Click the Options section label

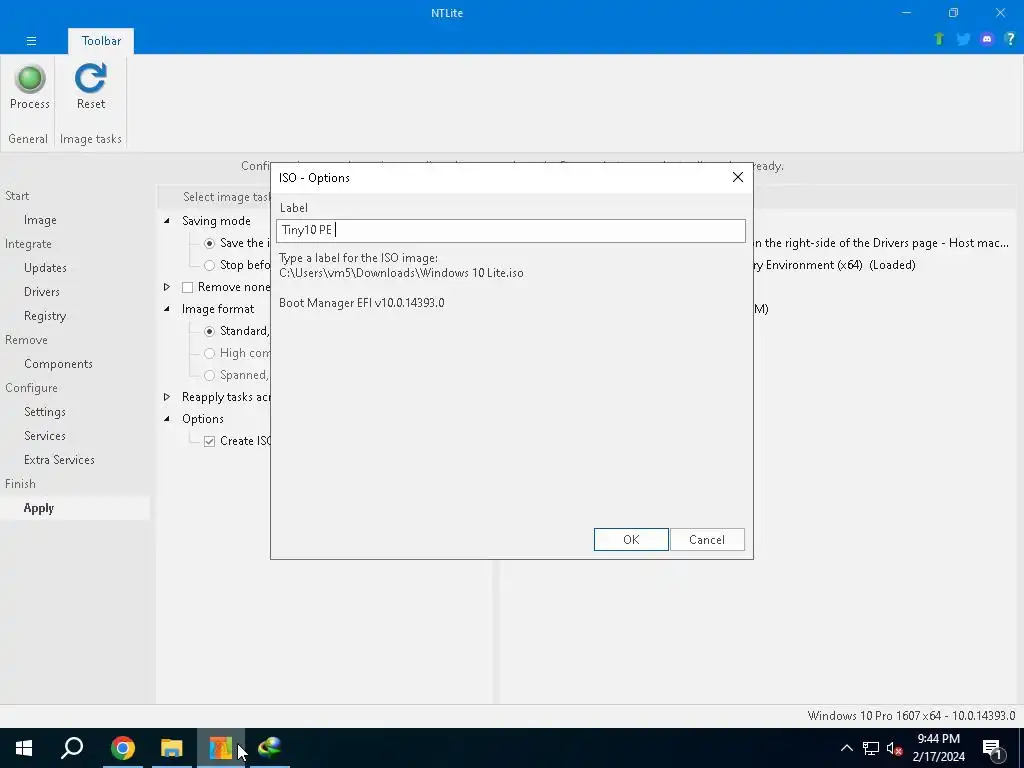[202, 419]
